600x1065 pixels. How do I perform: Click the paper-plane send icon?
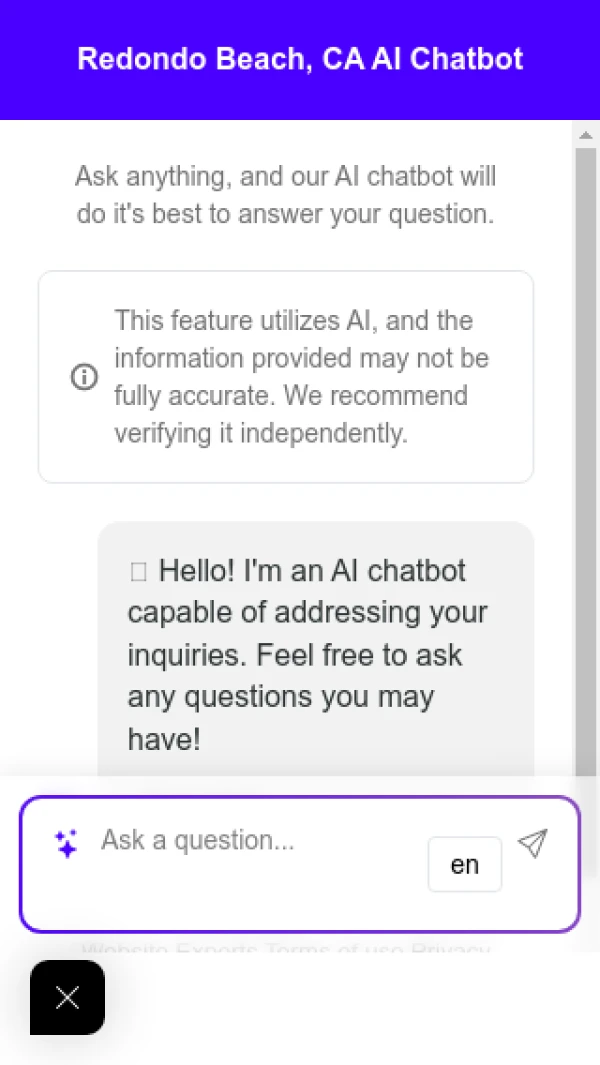coord(532,843)
